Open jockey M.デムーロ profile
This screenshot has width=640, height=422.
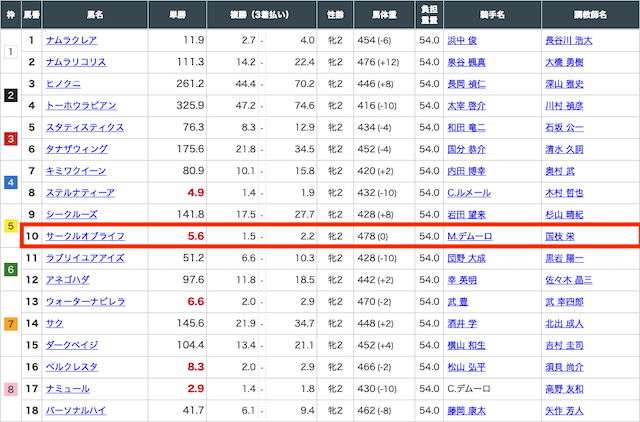coord(472,236)
